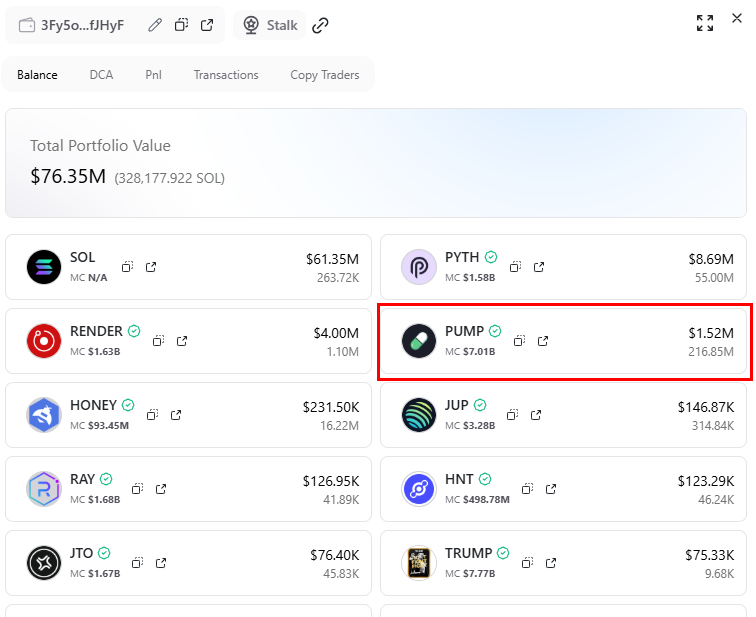Click the Stalk button
756x617 pixels.
270,25
